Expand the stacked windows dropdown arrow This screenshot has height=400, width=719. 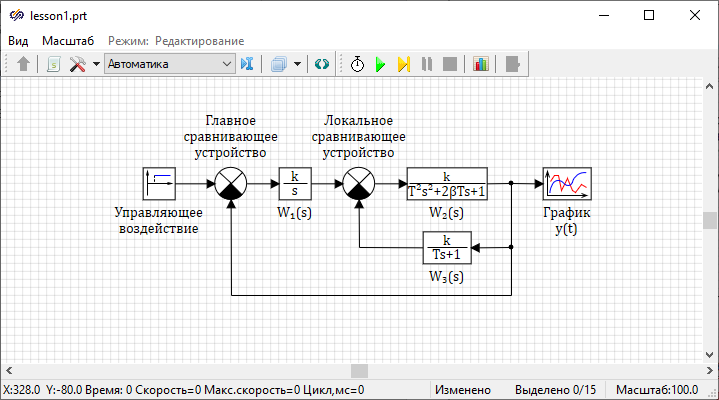tap(297, 64)
